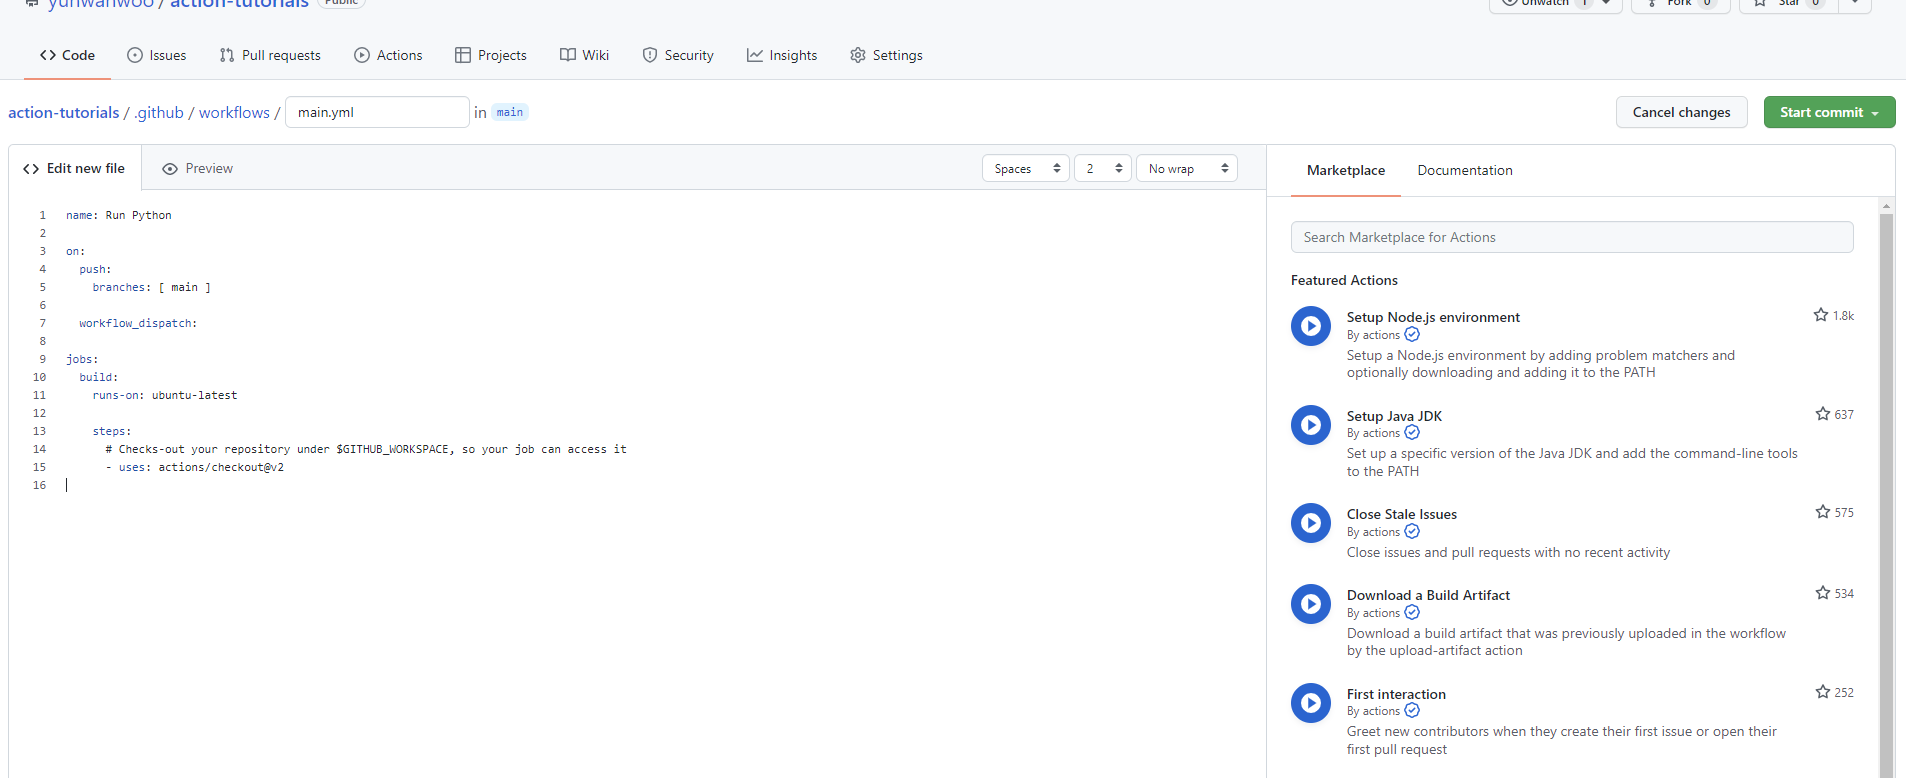Click the Preview eye icon
Viewport: 1906px width, 778px height.
click(x=170, y=169)
